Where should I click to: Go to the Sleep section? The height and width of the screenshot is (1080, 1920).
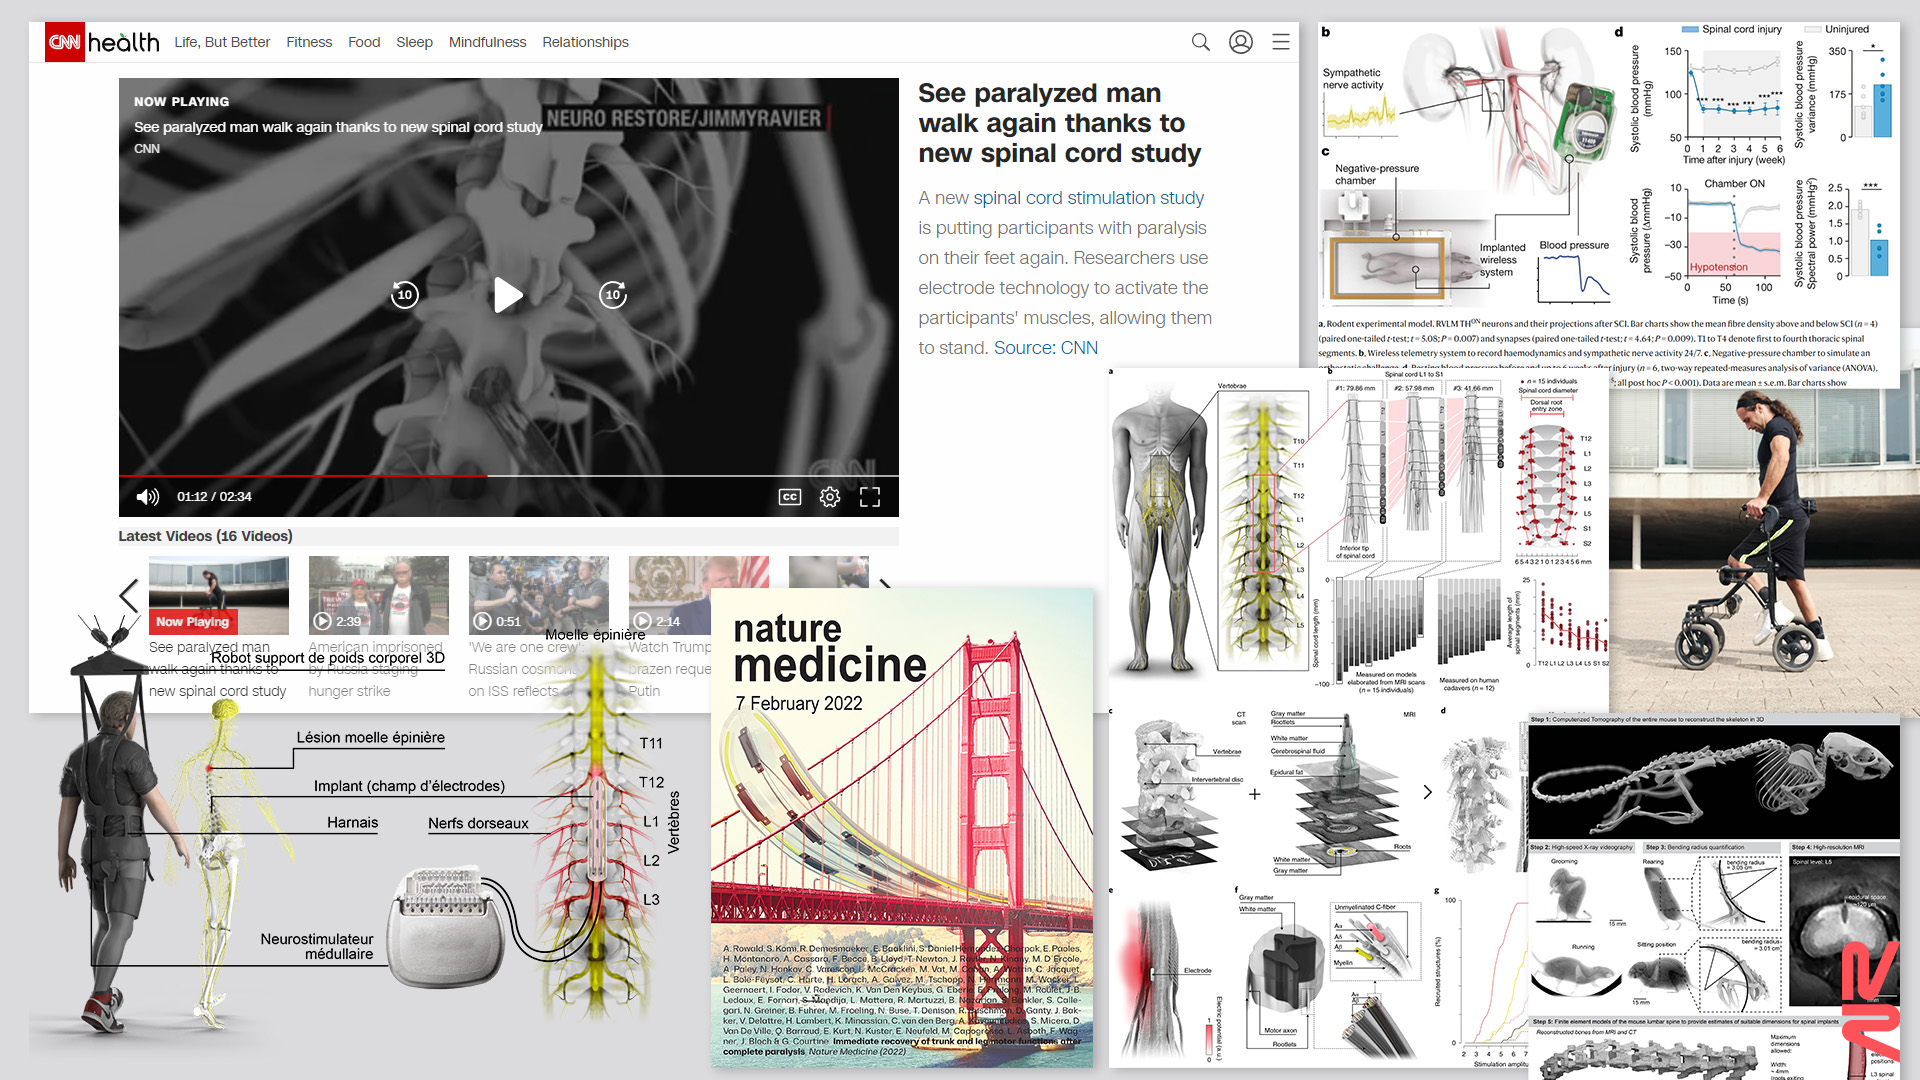click(x=414, y=42)
